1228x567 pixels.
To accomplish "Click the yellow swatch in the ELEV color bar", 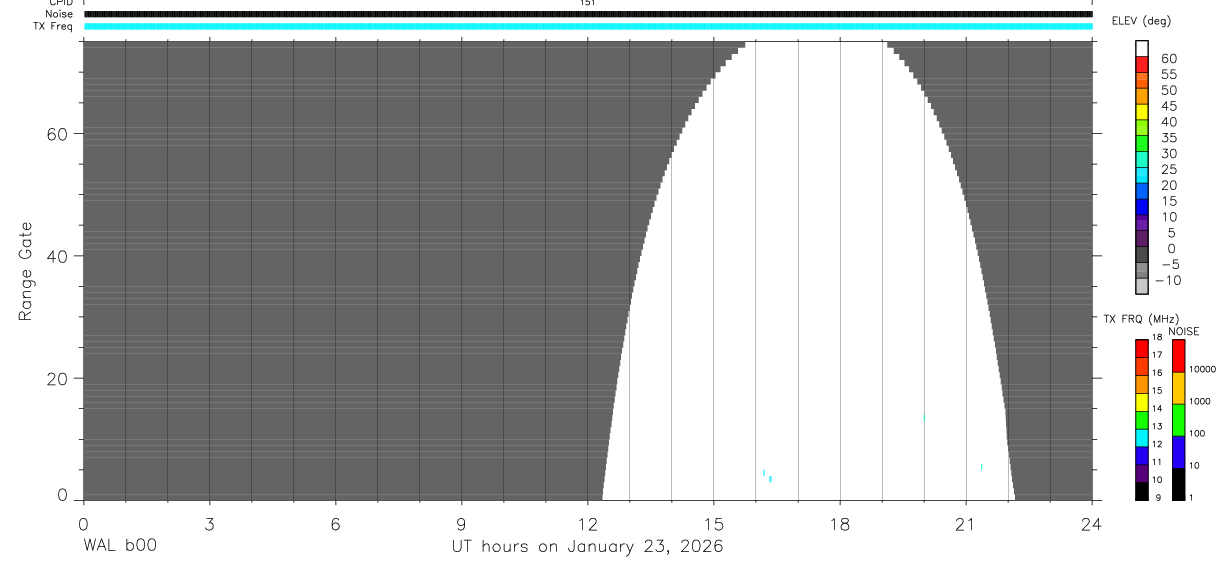I will (1142, 112).
